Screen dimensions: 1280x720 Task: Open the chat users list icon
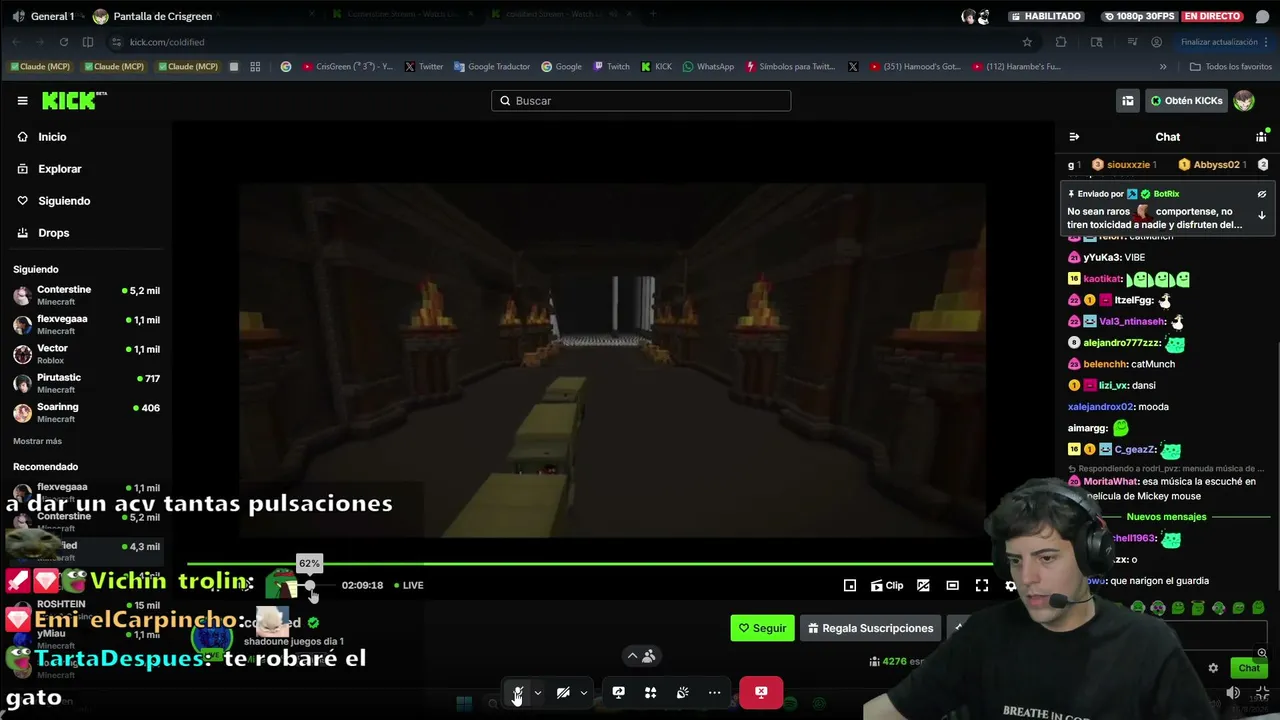tap(1261, 137)
